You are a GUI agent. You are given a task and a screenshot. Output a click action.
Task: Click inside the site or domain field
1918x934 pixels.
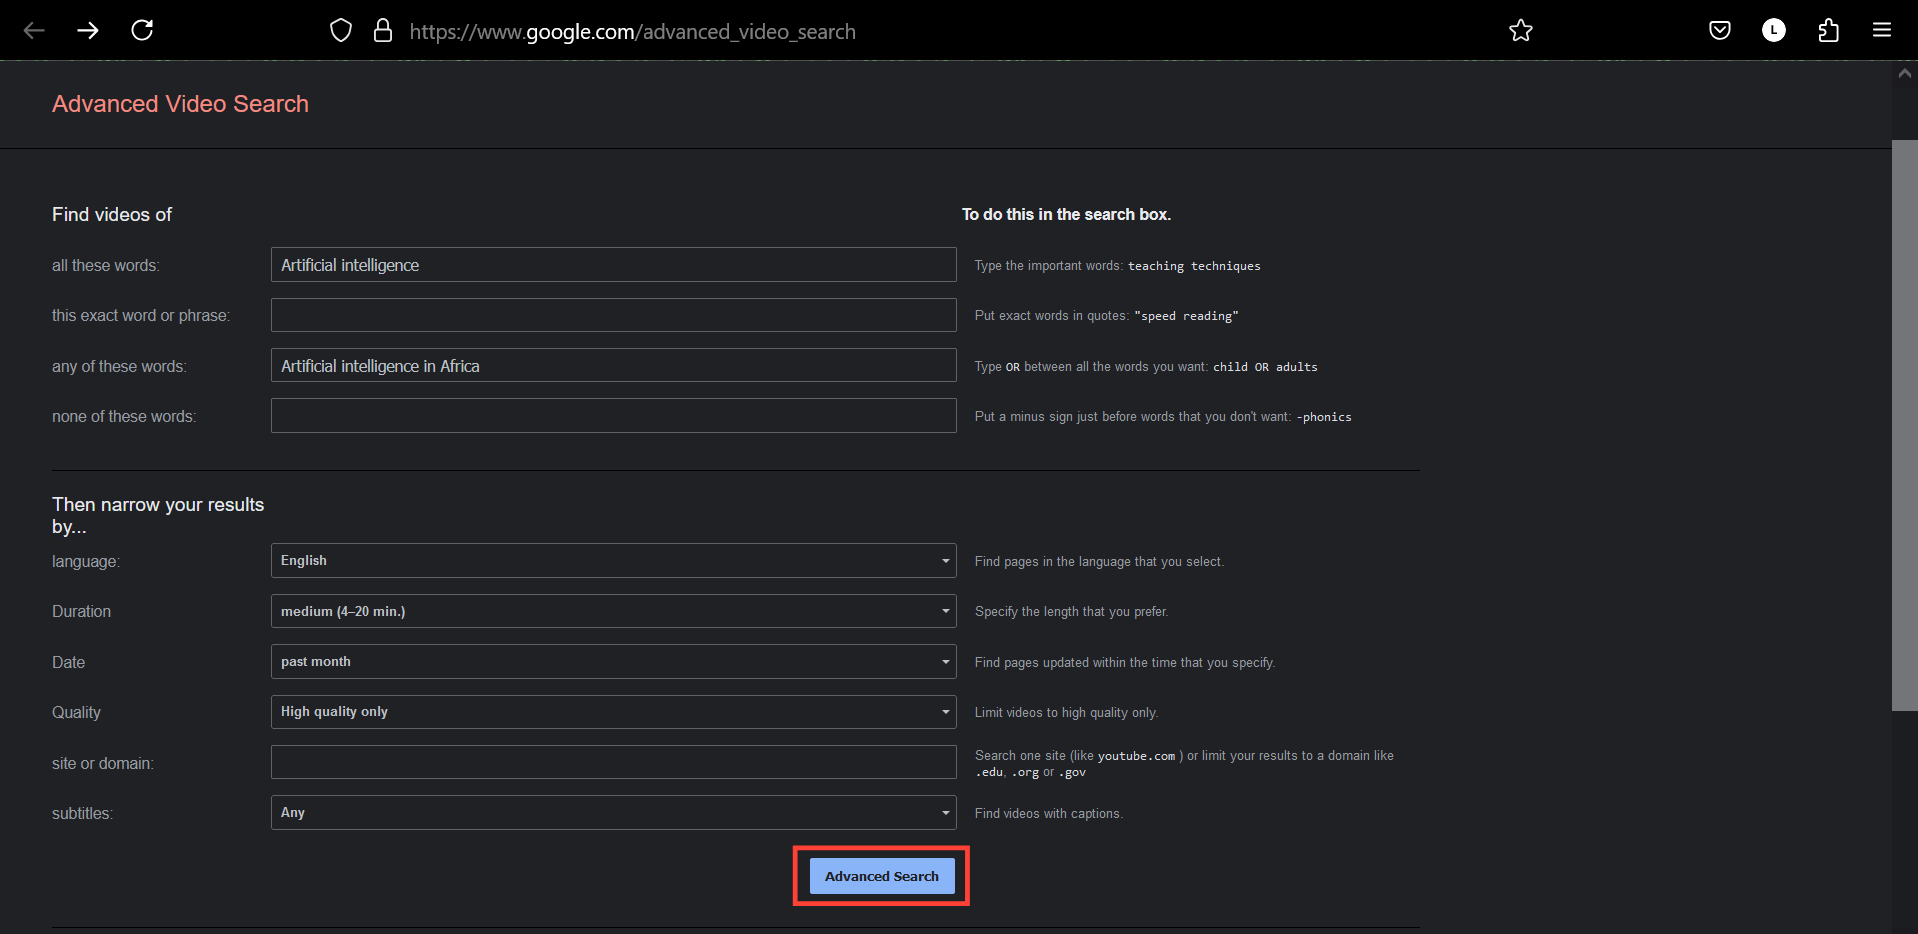(x=612, y=762)
